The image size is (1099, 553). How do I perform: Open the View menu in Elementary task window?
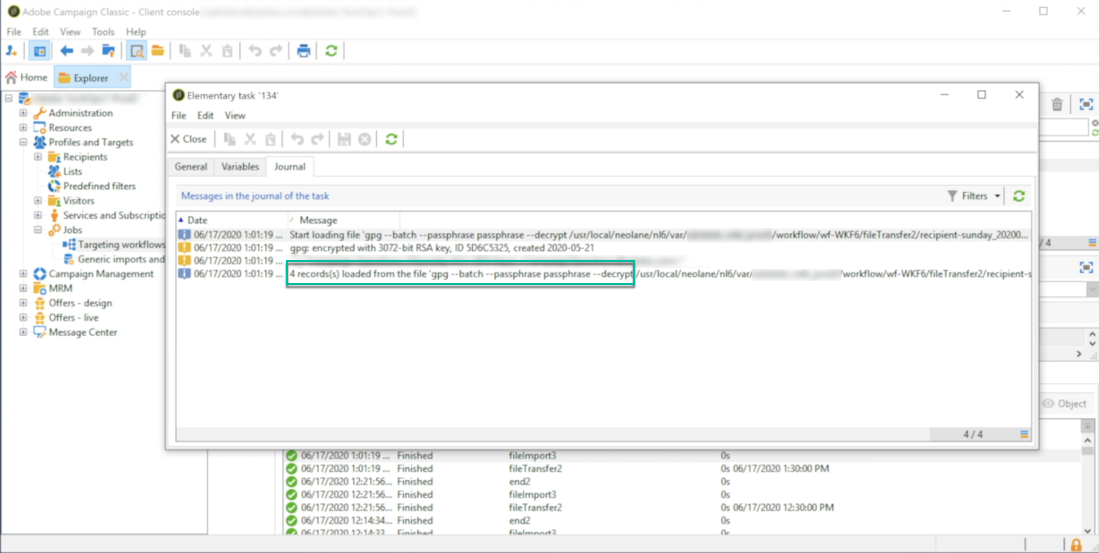click(236, 116)
